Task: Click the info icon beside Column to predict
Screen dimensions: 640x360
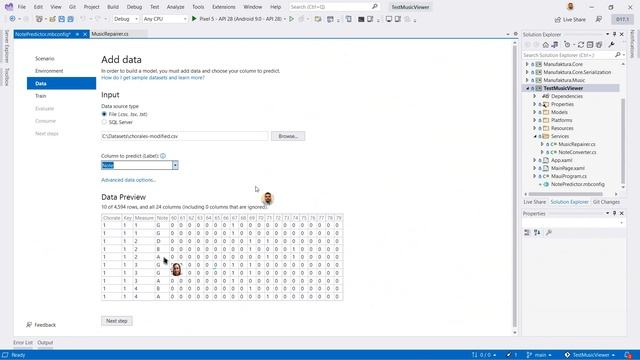Action: point(163,156)
